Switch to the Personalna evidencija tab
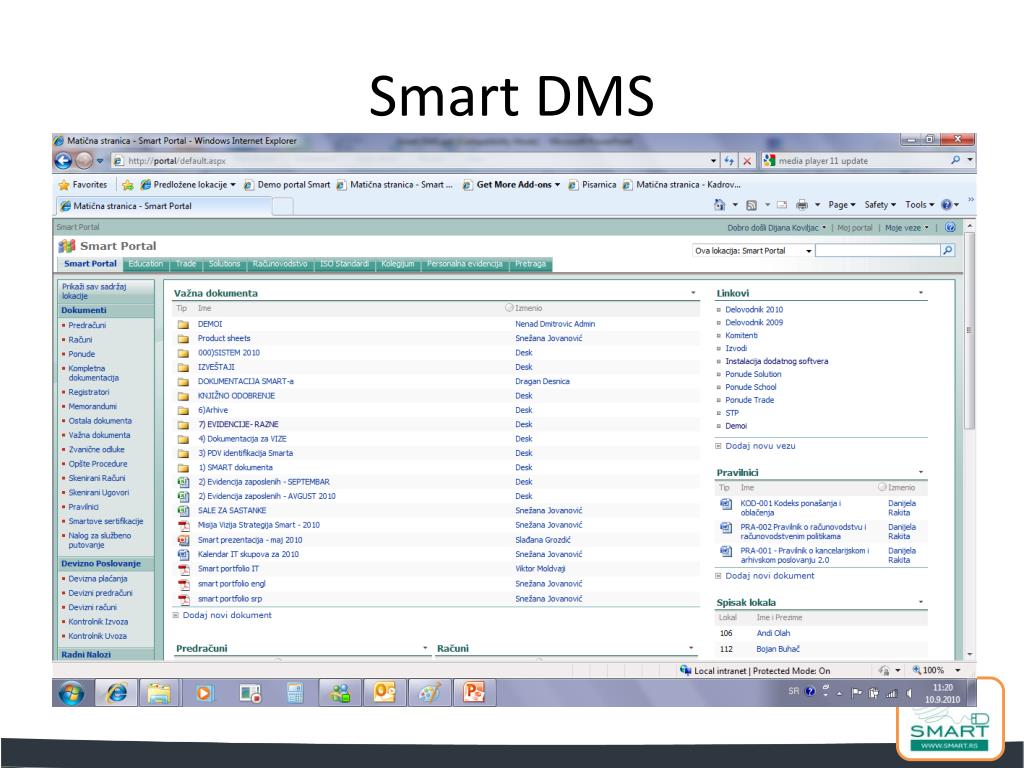This screenshot has width=1024, height=768. pos(464,264)
